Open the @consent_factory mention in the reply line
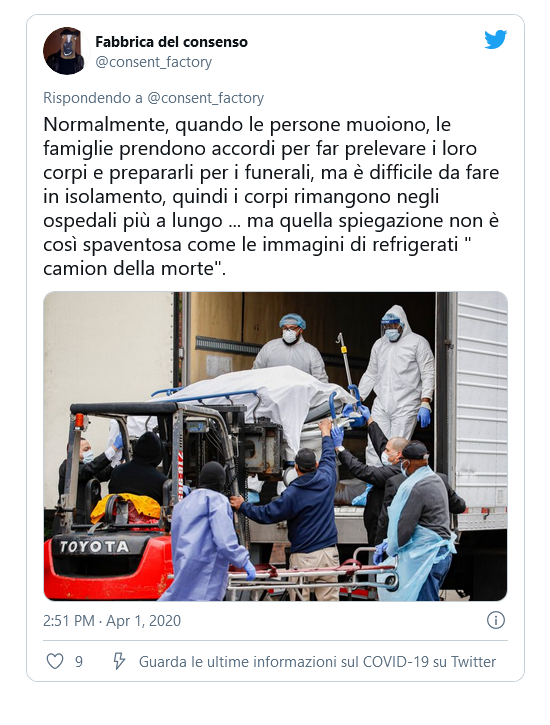Viewport: 550px width, 725px height. tap(206, 98)
